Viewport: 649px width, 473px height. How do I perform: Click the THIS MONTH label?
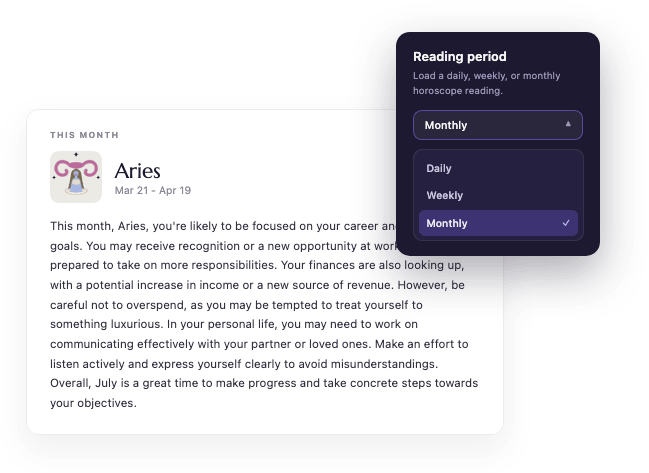click(x=84, y=135)
